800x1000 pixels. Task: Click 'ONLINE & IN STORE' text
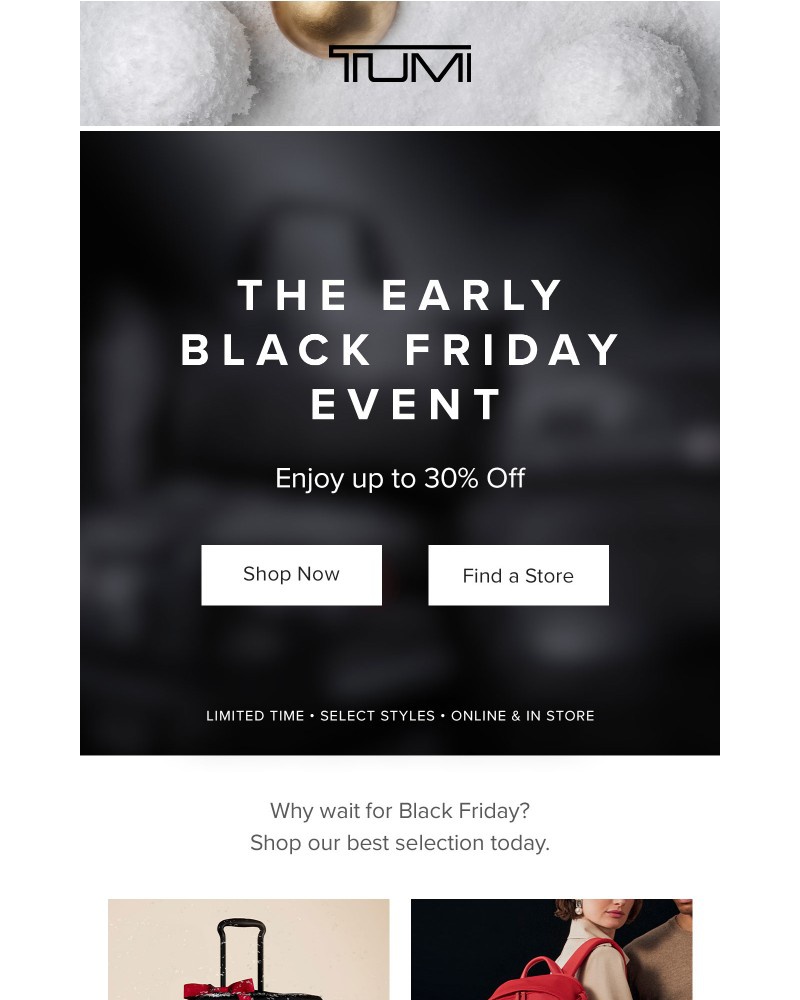523,716
